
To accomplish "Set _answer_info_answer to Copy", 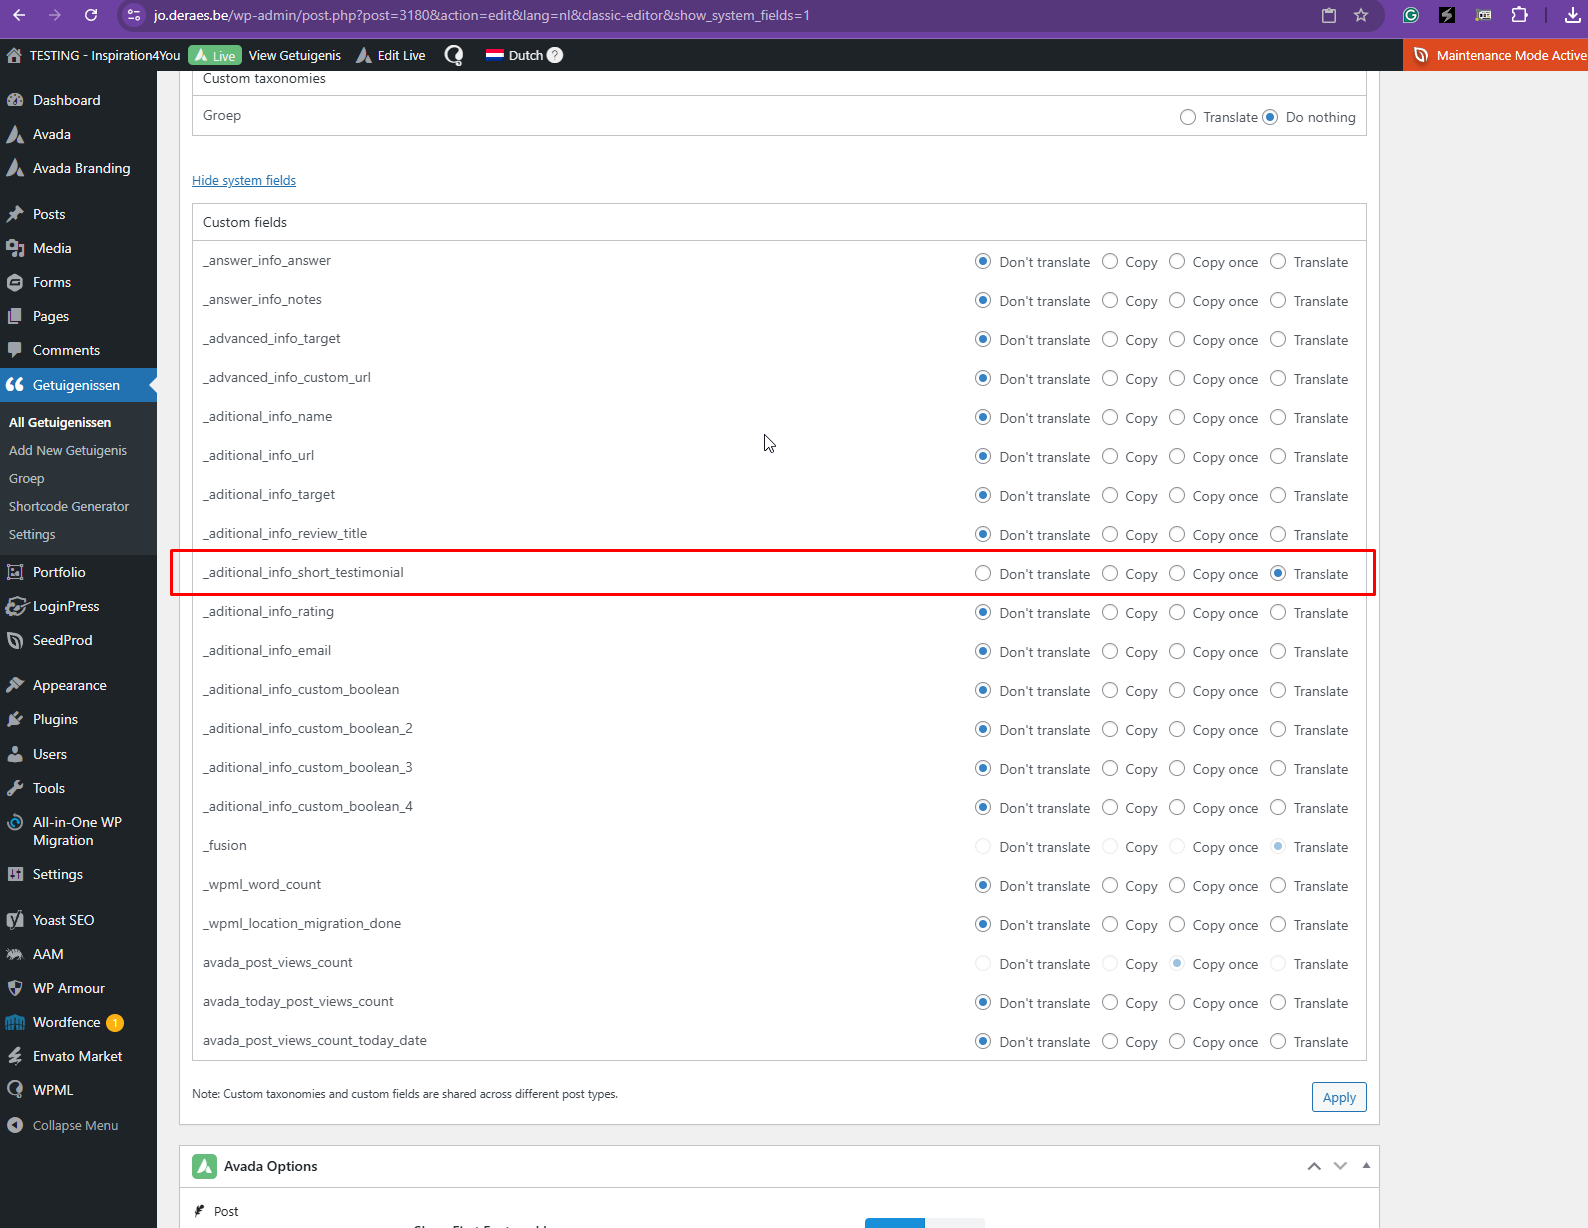I will [1110, 261].
